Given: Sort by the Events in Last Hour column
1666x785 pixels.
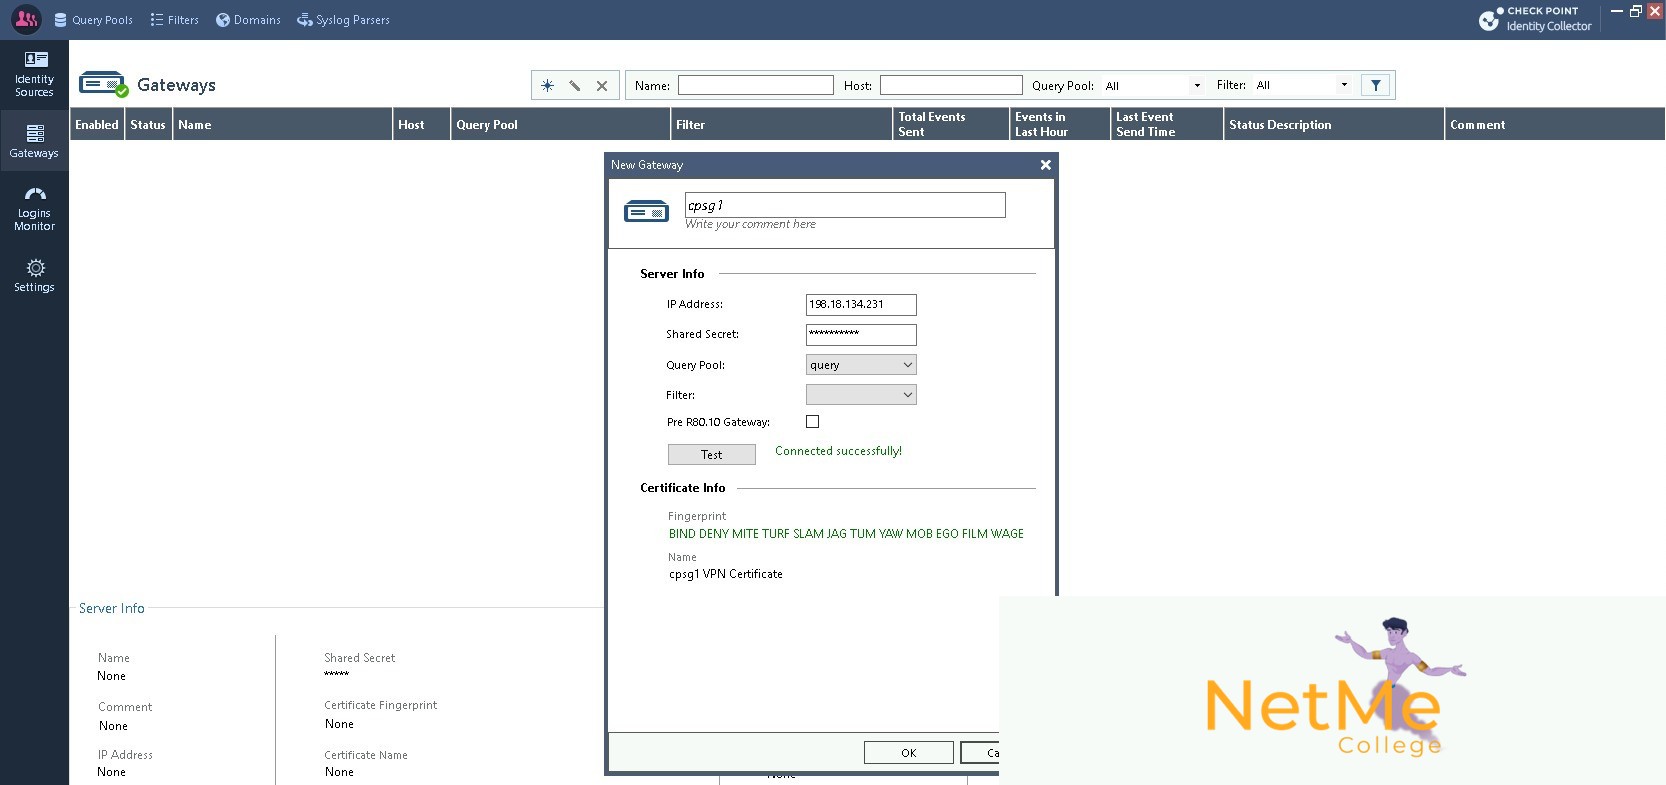Looking at the screenshot, I should (1060, 125).
